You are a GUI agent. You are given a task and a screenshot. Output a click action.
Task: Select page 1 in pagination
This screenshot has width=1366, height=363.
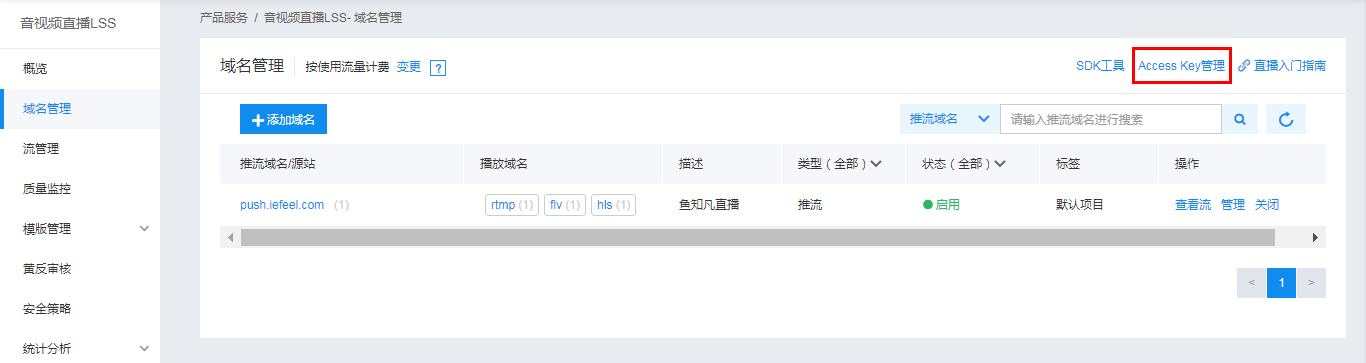(x=1281, y=283)
